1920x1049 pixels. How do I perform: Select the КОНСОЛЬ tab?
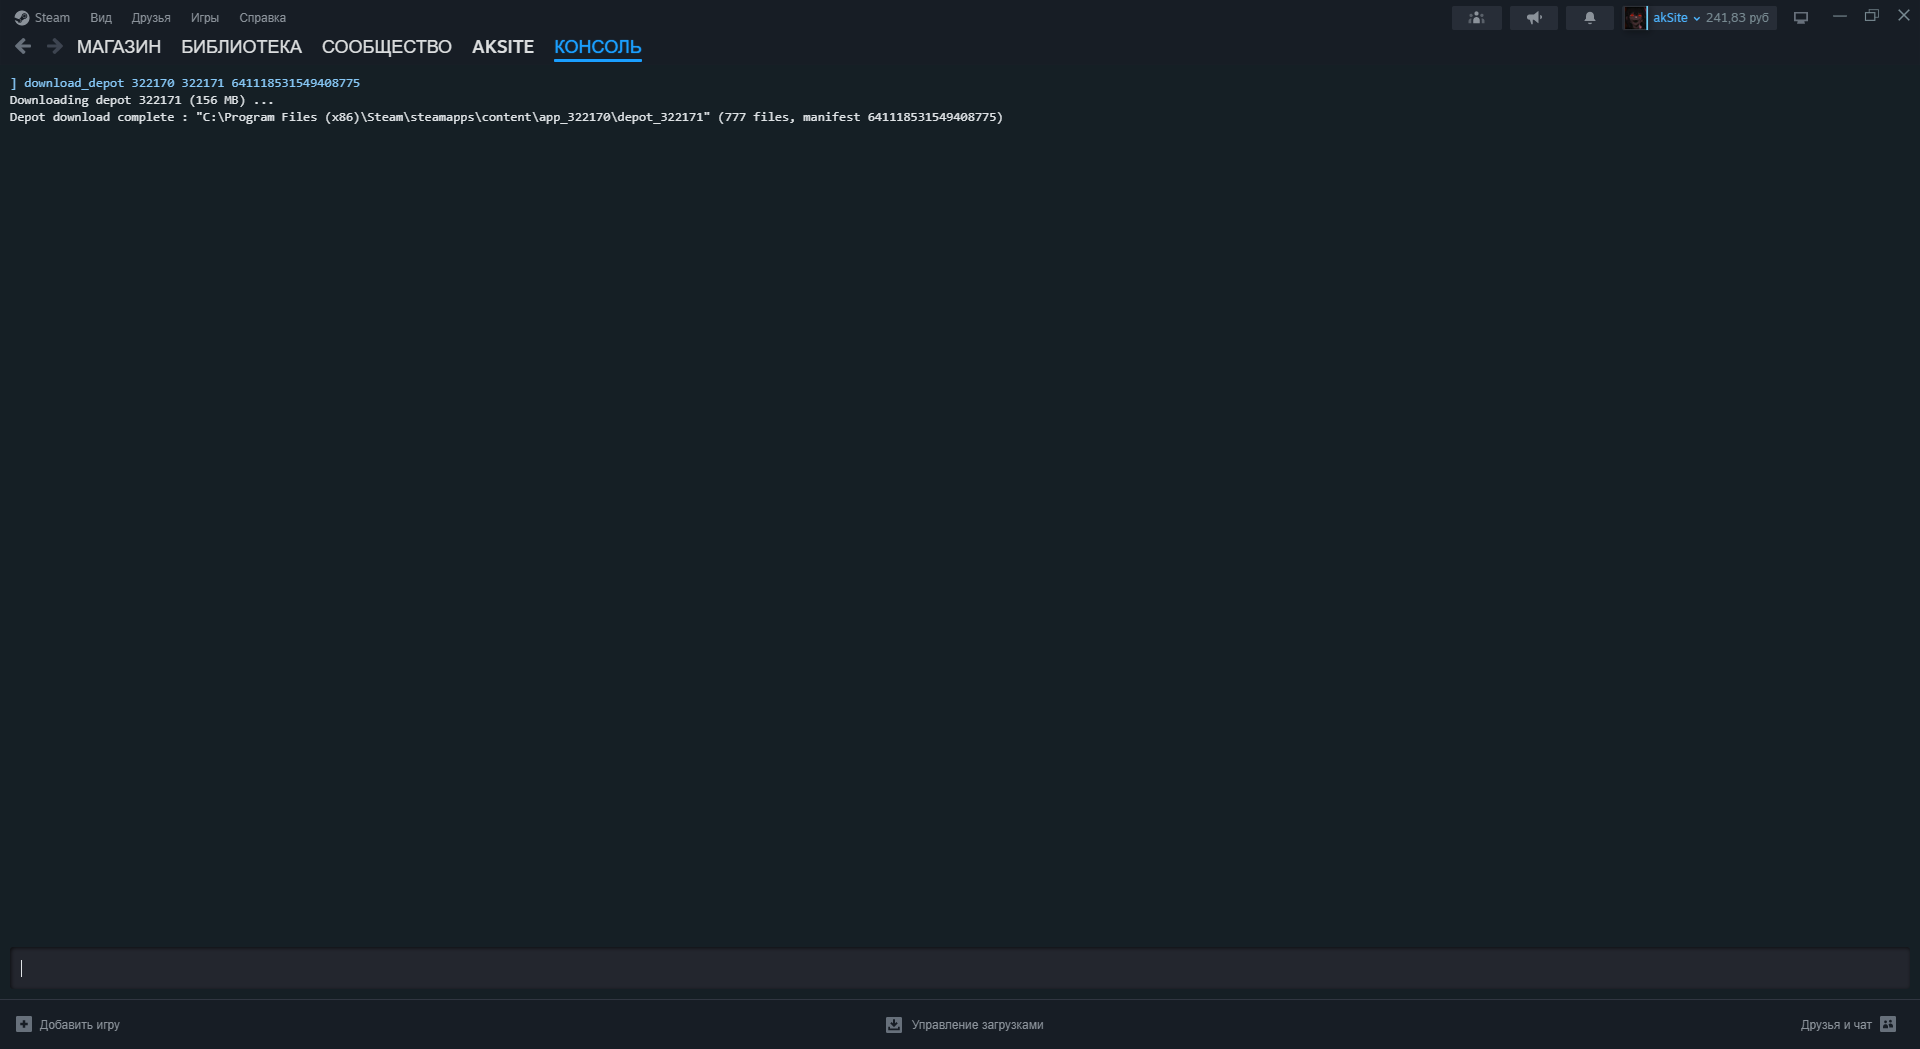(x=598, y=47)
